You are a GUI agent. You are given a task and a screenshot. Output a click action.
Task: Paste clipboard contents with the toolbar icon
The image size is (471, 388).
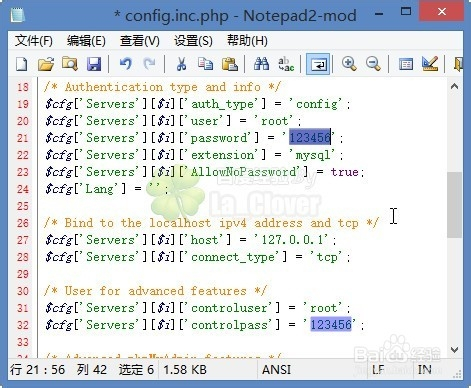pos(230,64)
